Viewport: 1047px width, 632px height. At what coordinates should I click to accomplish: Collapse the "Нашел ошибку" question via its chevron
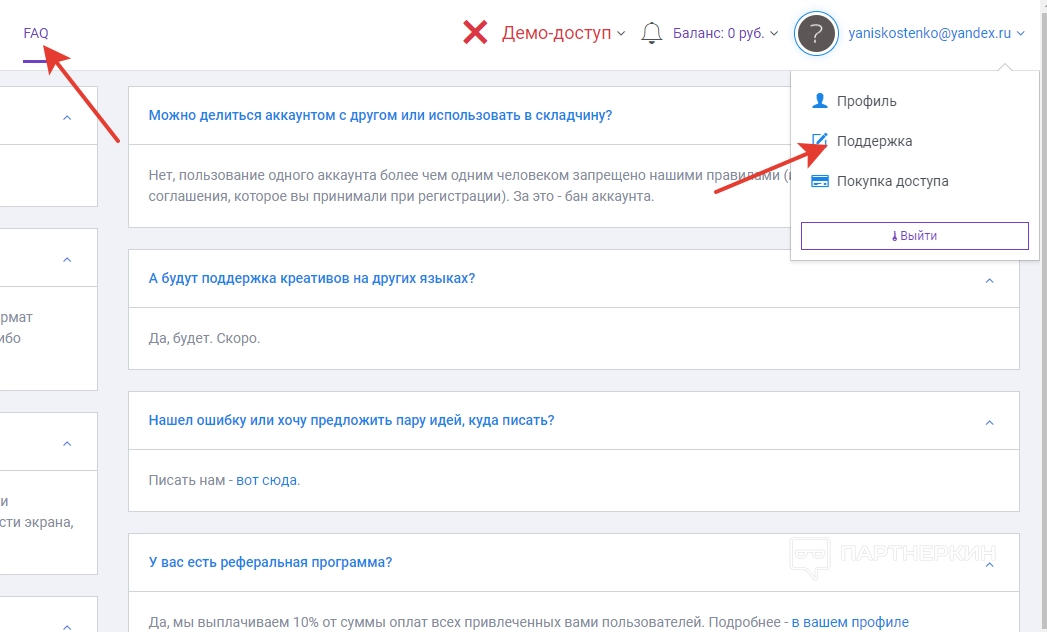989,423
